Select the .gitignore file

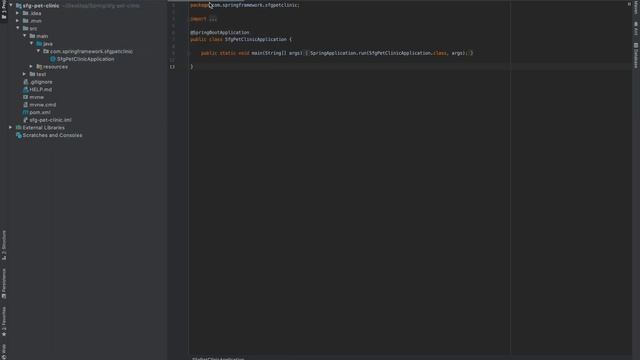[41, 82]
